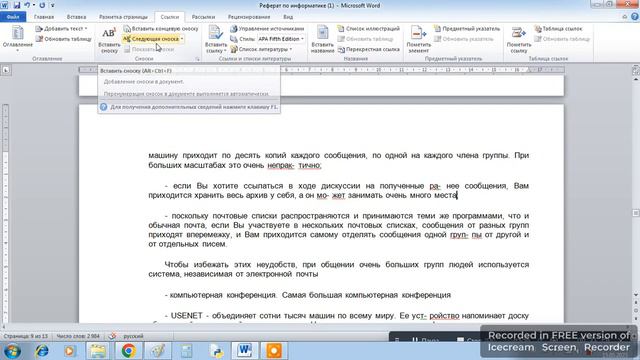Open the Customize Quick Access Toolbar arrow
This screenshot has width=640, height=360.
(x=53, y=5)
